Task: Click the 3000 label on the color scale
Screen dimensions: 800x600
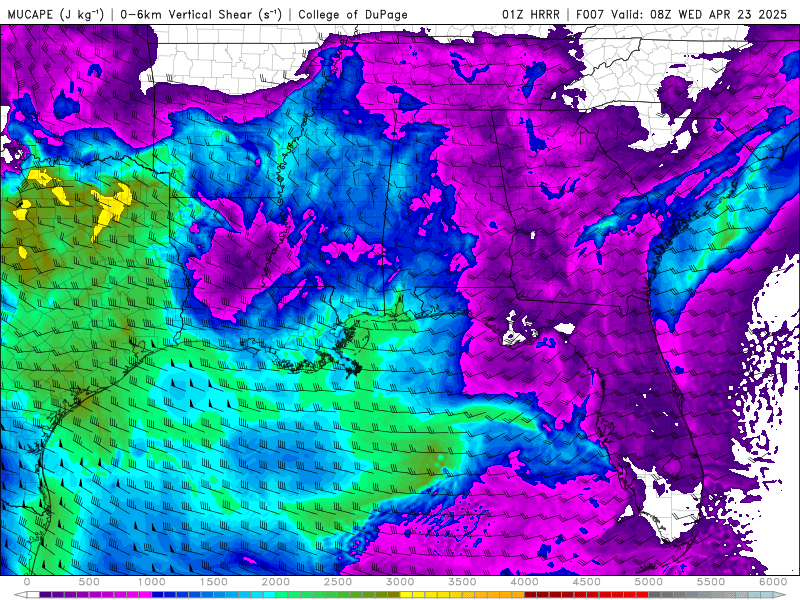Action: (401, 582)
